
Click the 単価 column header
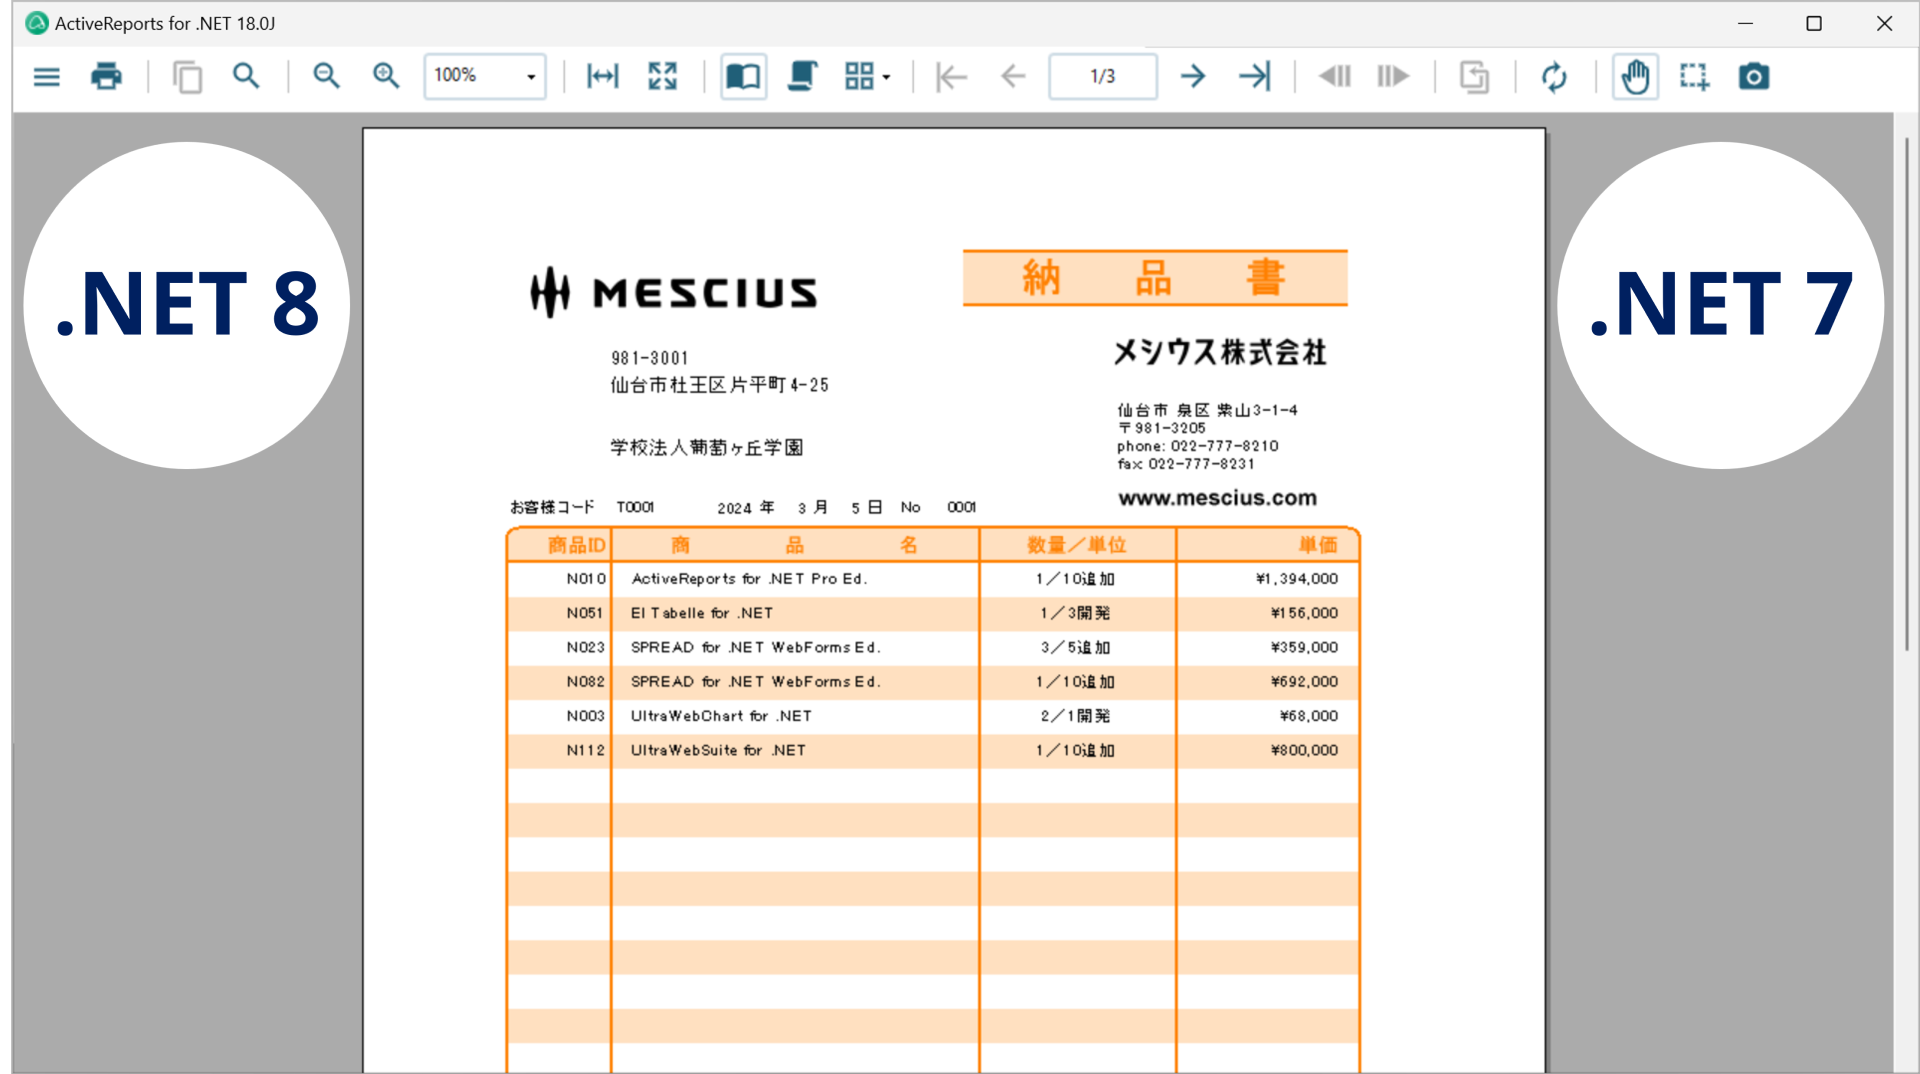click(1318, 545)
